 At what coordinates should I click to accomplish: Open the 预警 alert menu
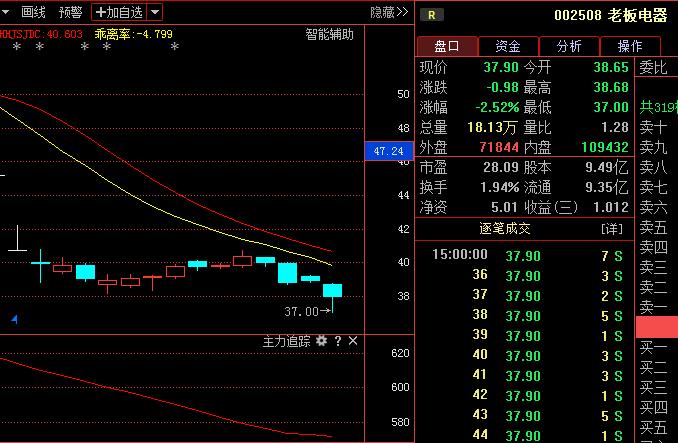(70, 12)
